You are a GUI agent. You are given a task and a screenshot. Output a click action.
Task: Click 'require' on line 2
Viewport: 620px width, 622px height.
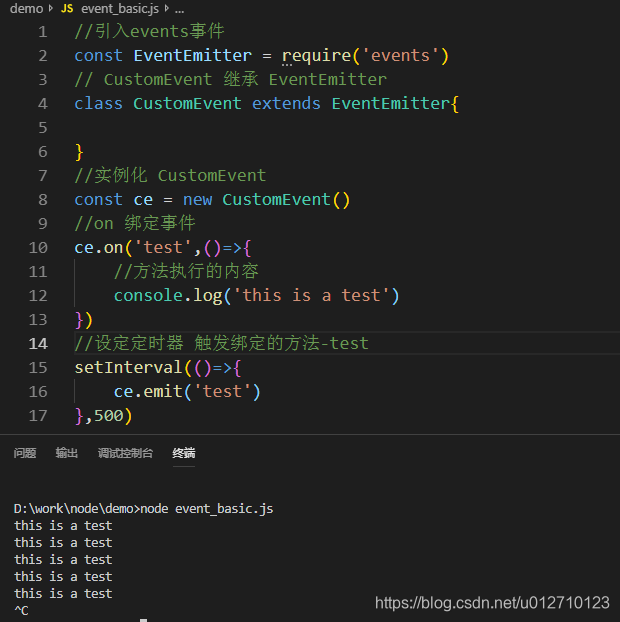pos(317,56)
